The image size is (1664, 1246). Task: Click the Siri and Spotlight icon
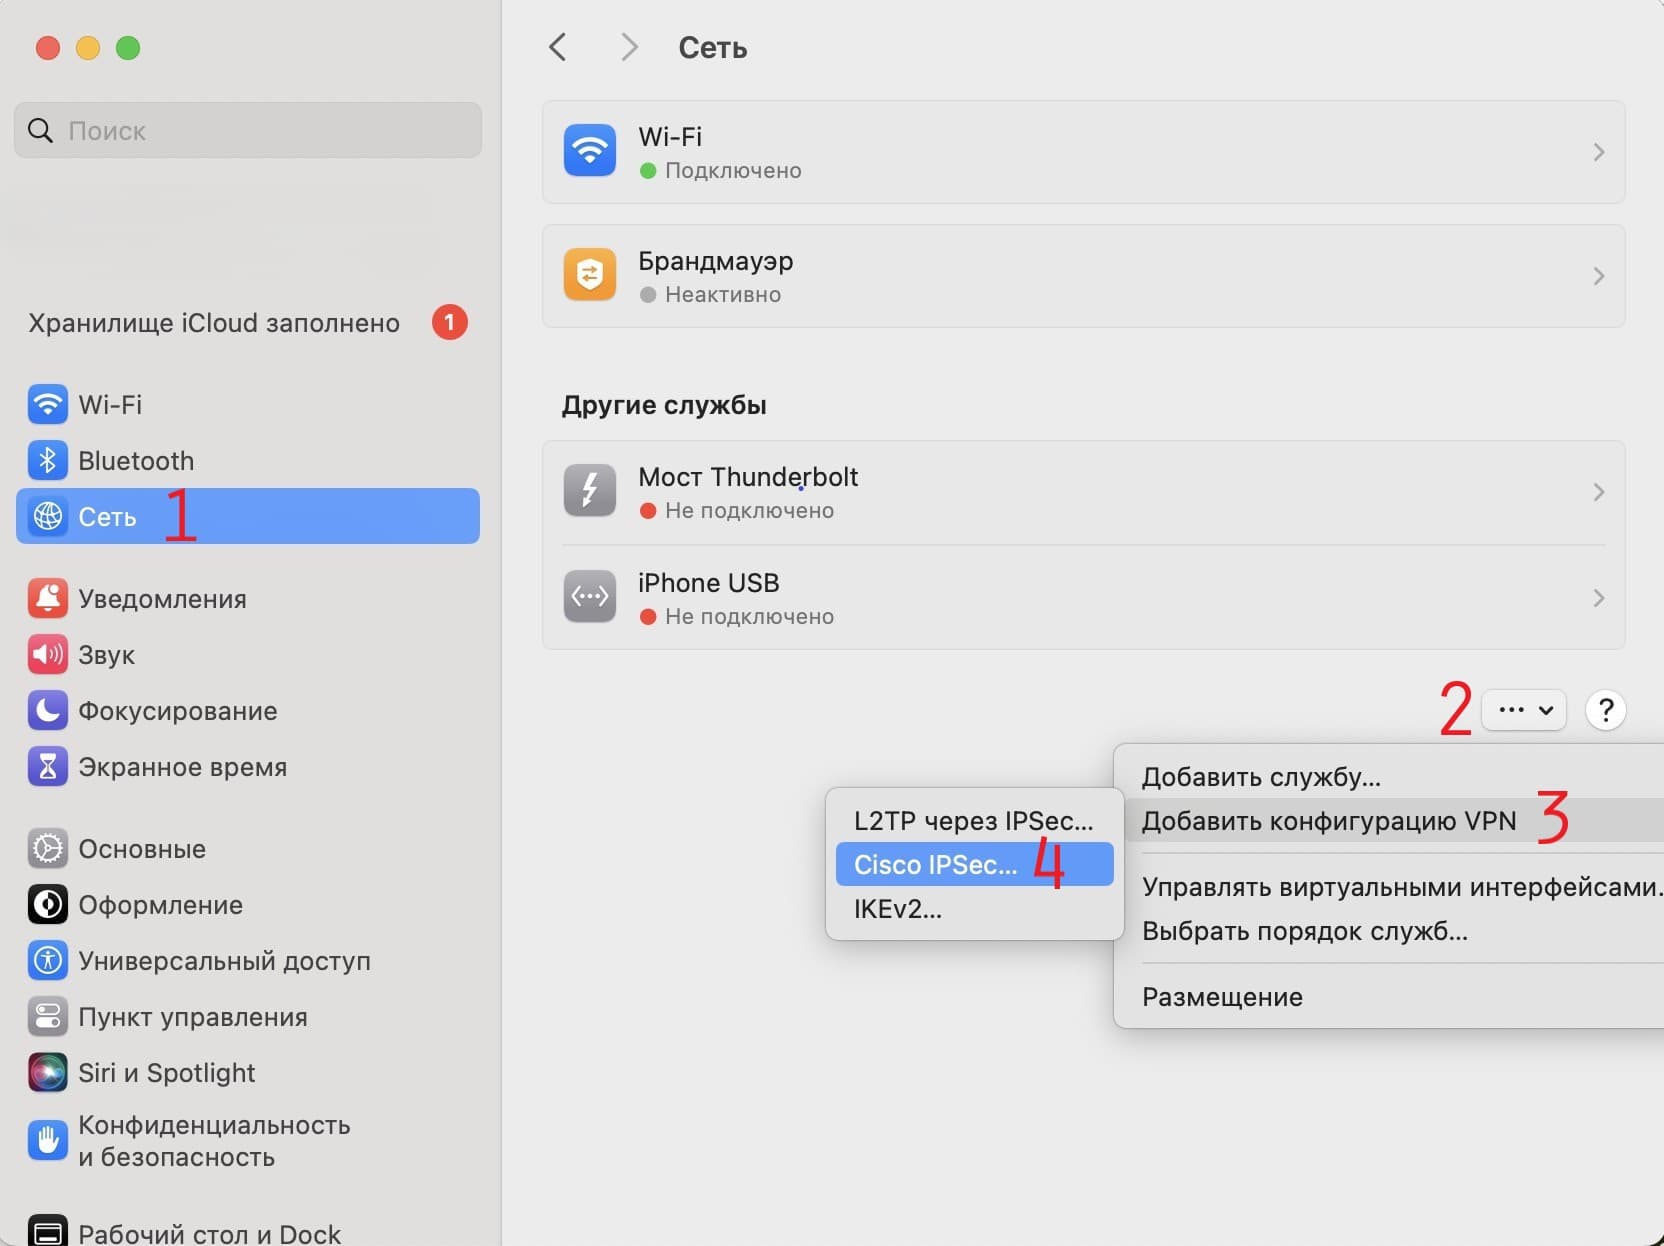point(47,1073)
